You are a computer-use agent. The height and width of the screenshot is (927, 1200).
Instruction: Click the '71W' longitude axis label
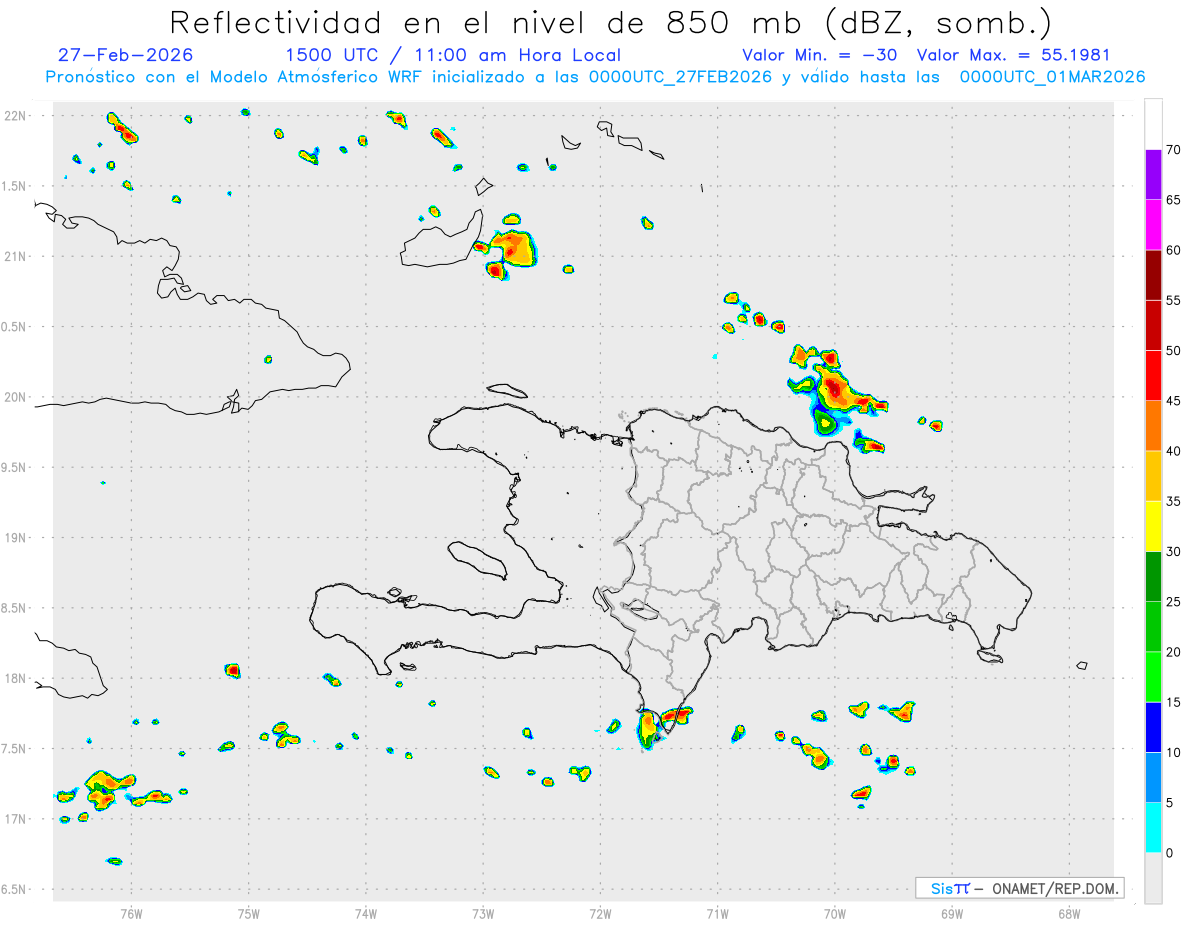[717, 913]
